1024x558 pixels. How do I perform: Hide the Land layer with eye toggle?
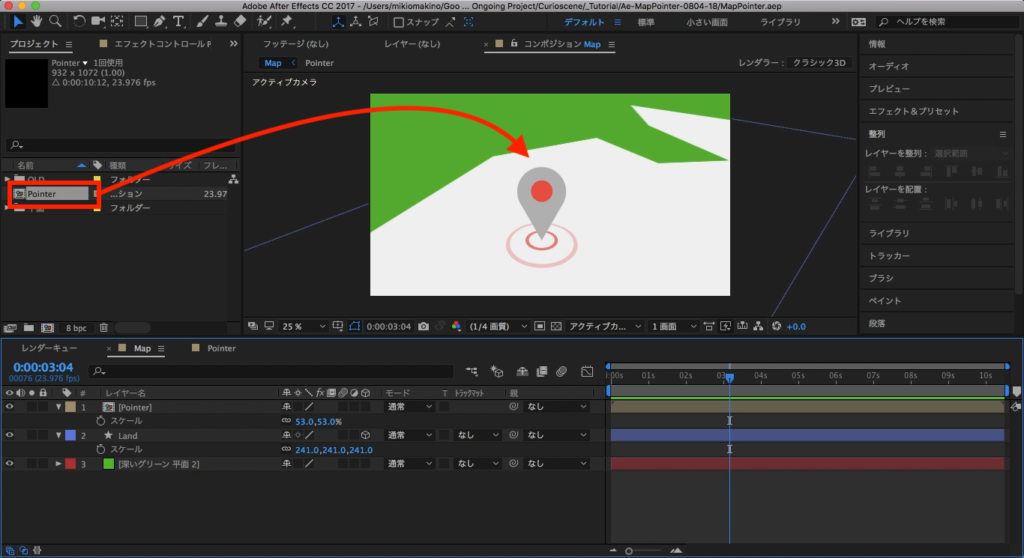[10, 436]
